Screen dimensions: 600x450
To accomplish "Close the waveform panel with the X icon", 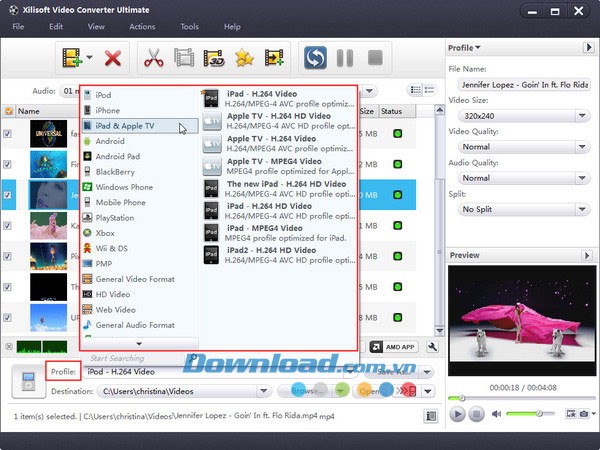I will [x=9, y=347].
